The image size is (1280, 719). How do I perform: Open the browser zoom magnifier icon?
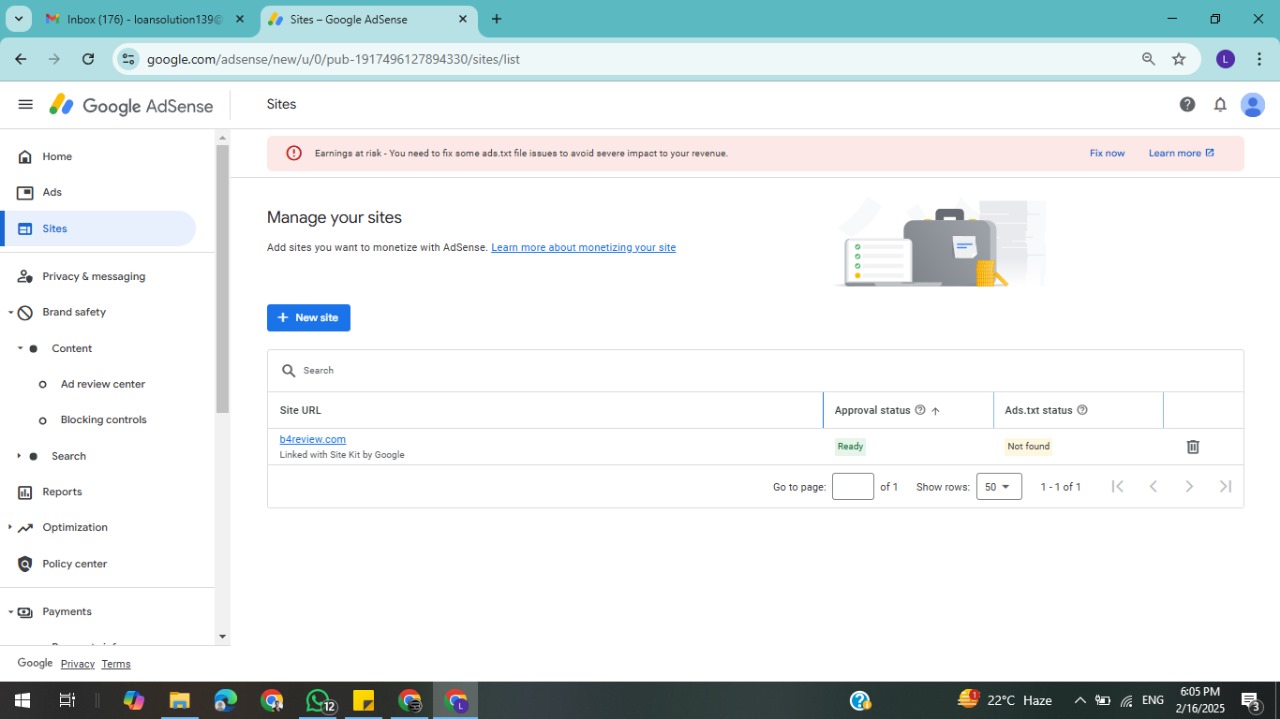pyautogui.click(x=1148, y=59)
